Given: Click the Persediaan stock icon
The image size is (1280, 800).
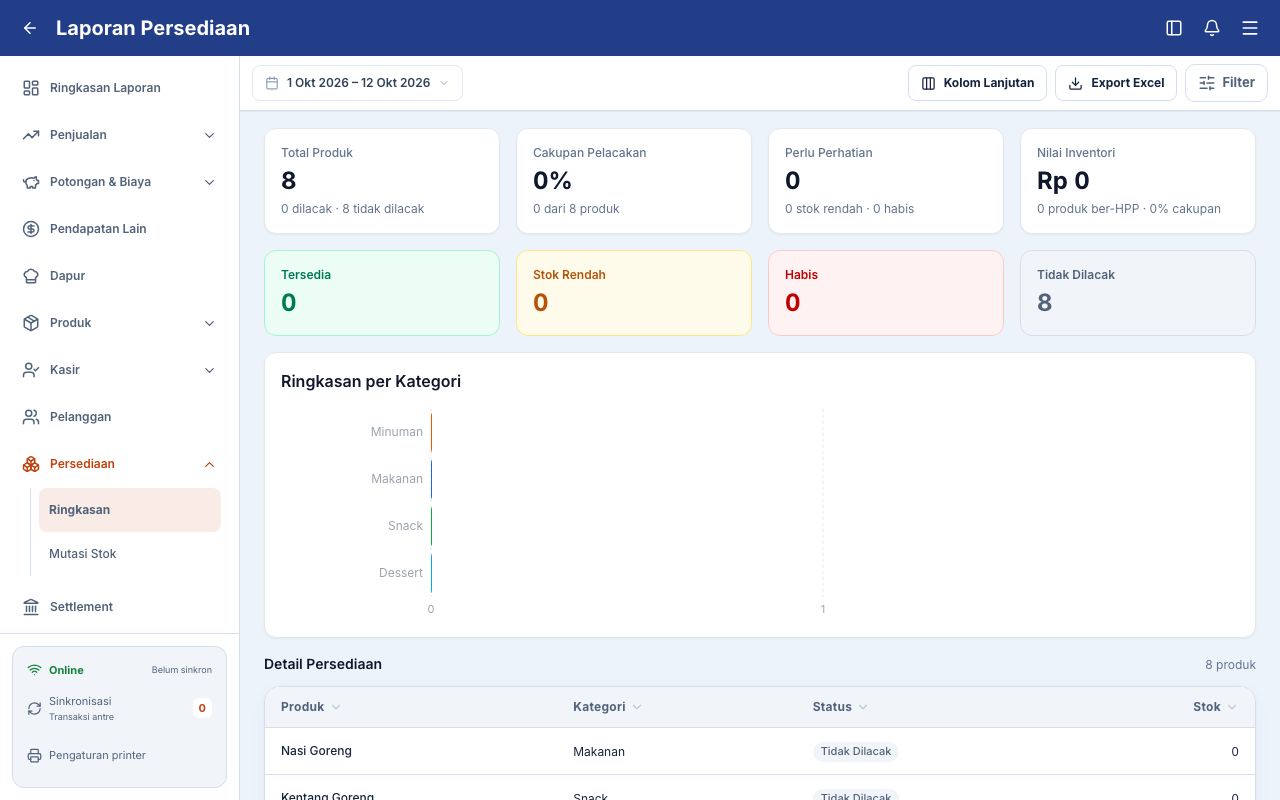Looking at the screenshot, I should click(x=31, y=464).
